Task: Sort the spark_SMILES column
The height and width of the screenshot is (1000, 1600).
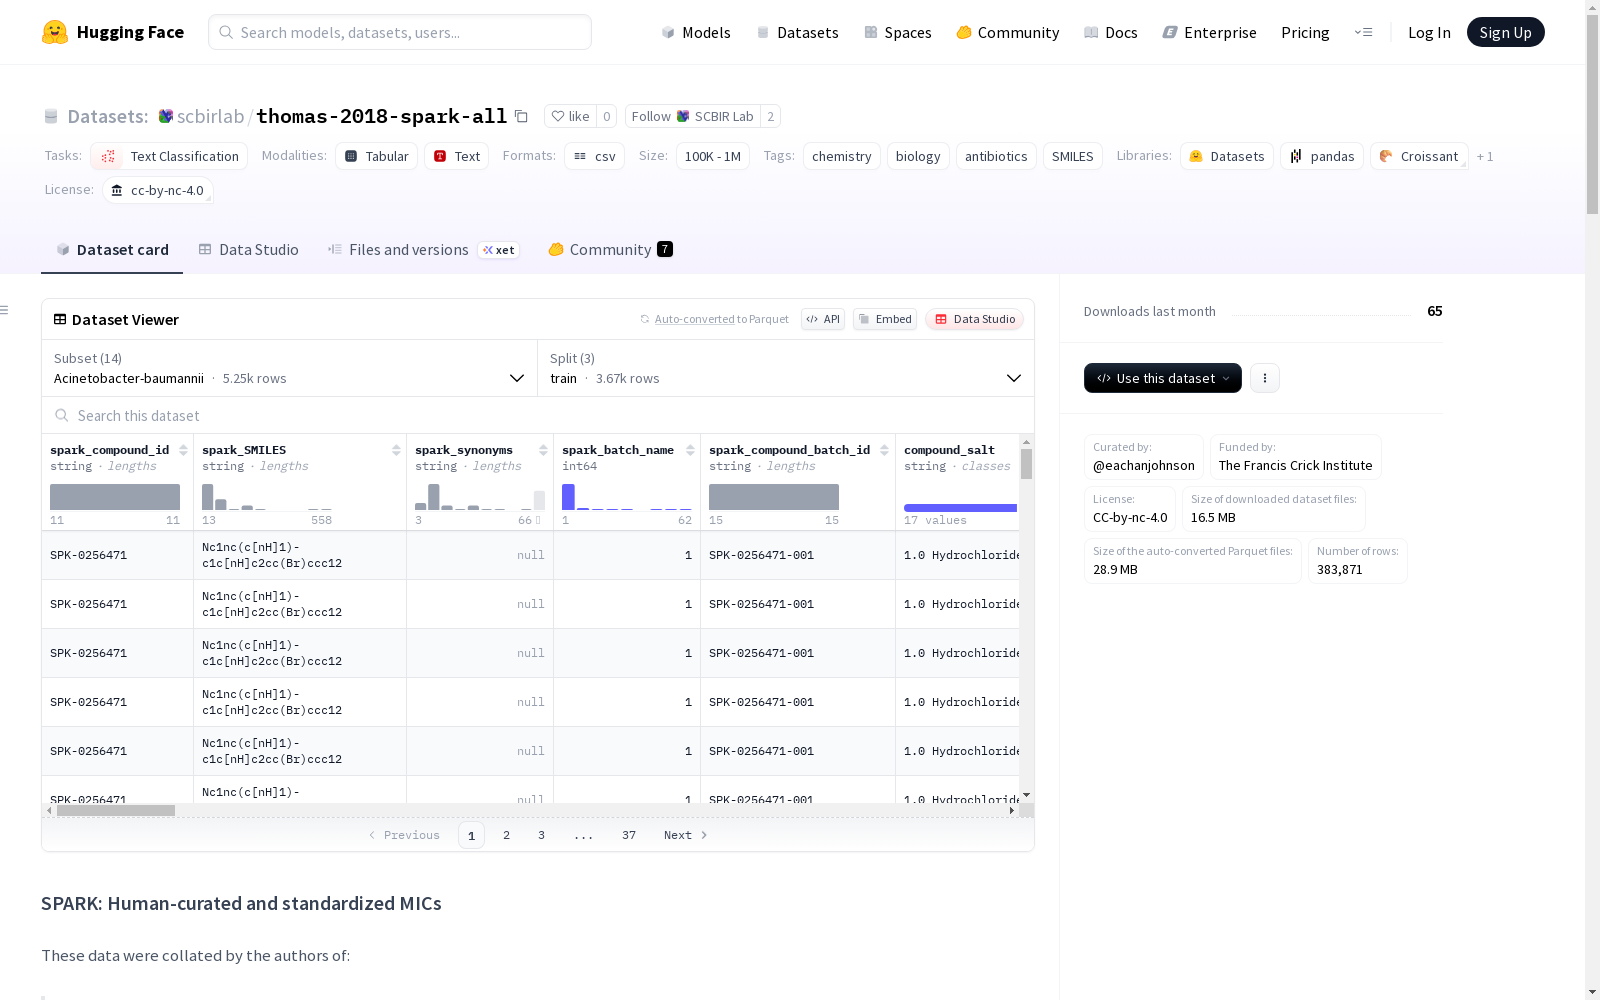Action: pyautogui.click(x=396, y=450)
